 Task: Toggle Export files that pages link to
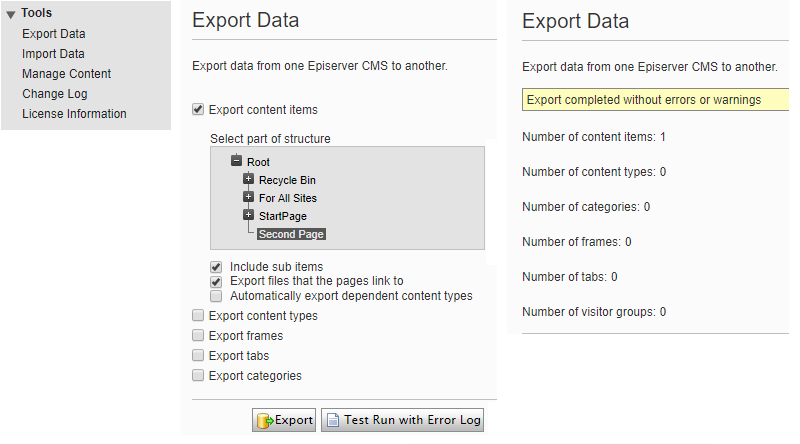pyautogui.click(x=216, y=282)
